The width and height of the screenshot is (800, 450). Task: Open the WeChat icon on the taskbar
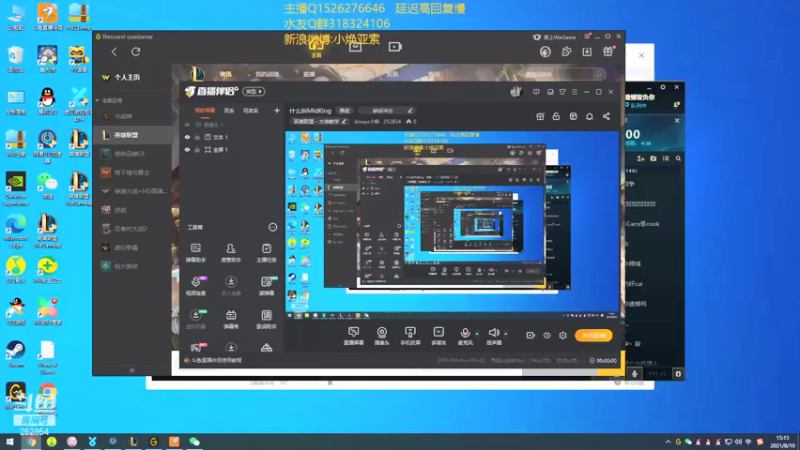coord(194,442)
